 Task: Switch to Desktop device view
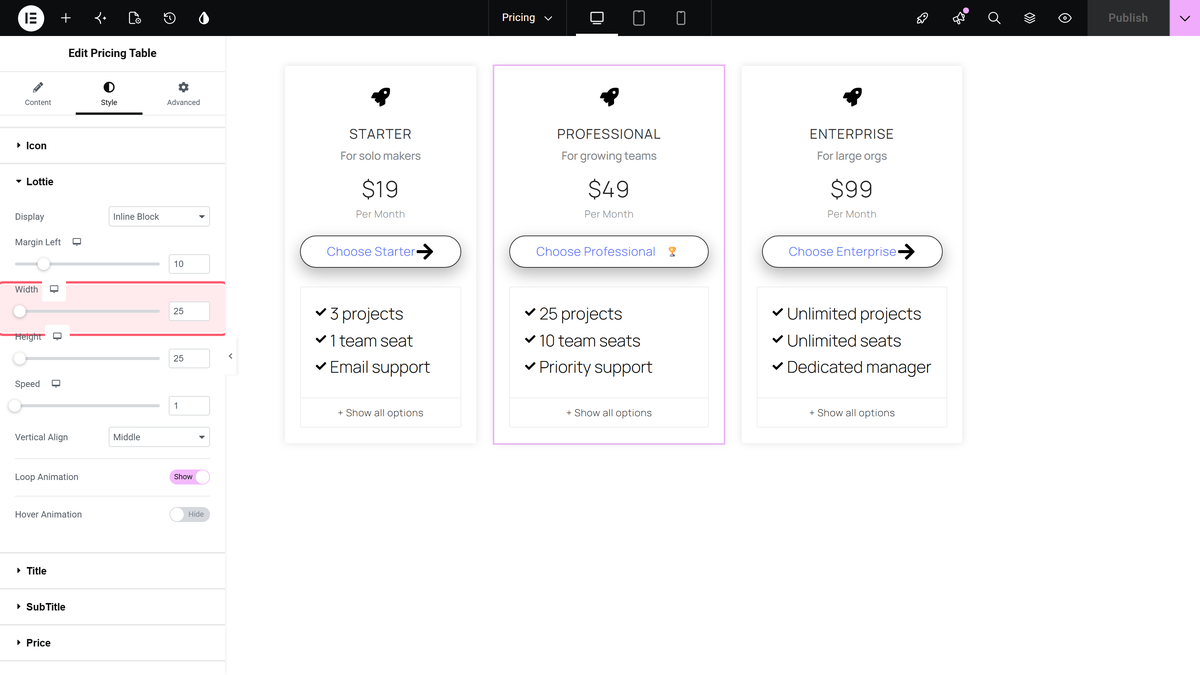click(x=597, y=18)
